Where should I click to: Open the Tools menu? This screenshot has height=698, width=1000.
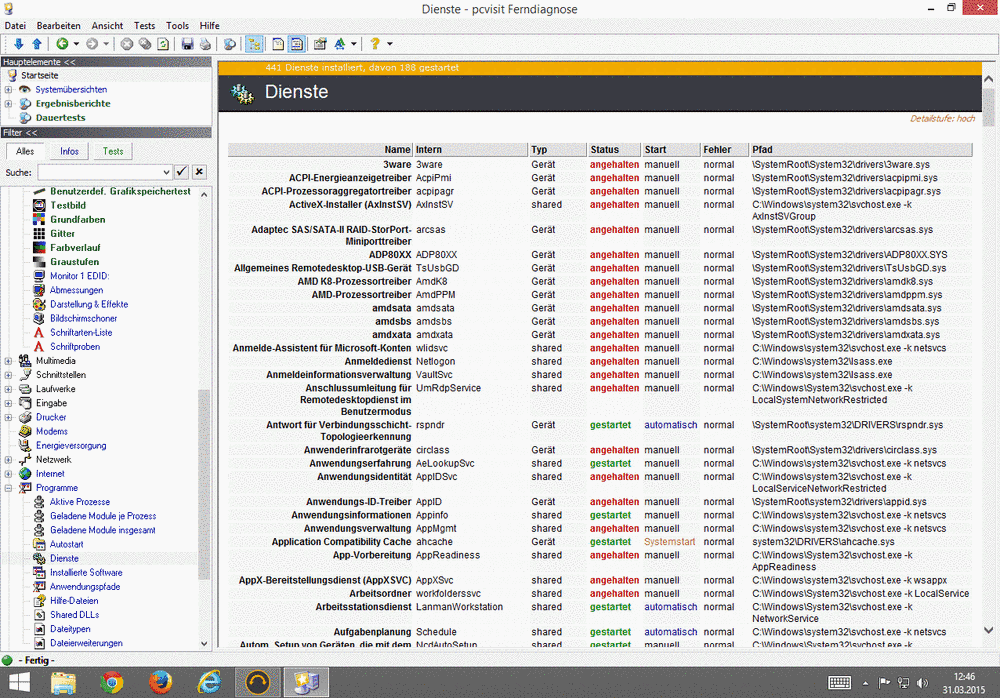pyautogui.click(x=176, y=25)
